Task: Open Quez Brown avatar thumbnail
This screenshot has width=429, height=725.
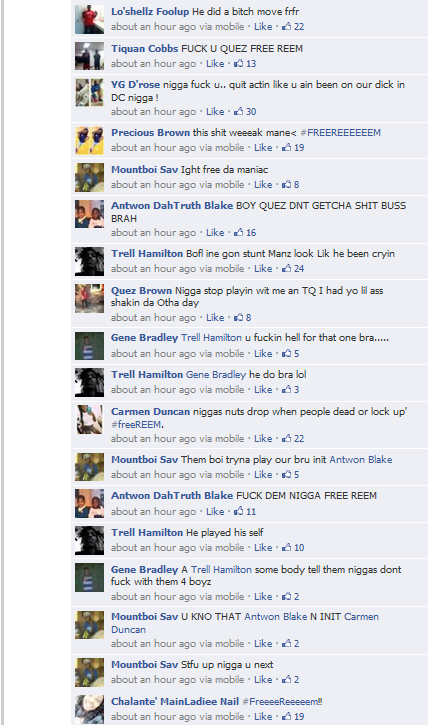Action: pyautogui.click(x=89, y=299)
